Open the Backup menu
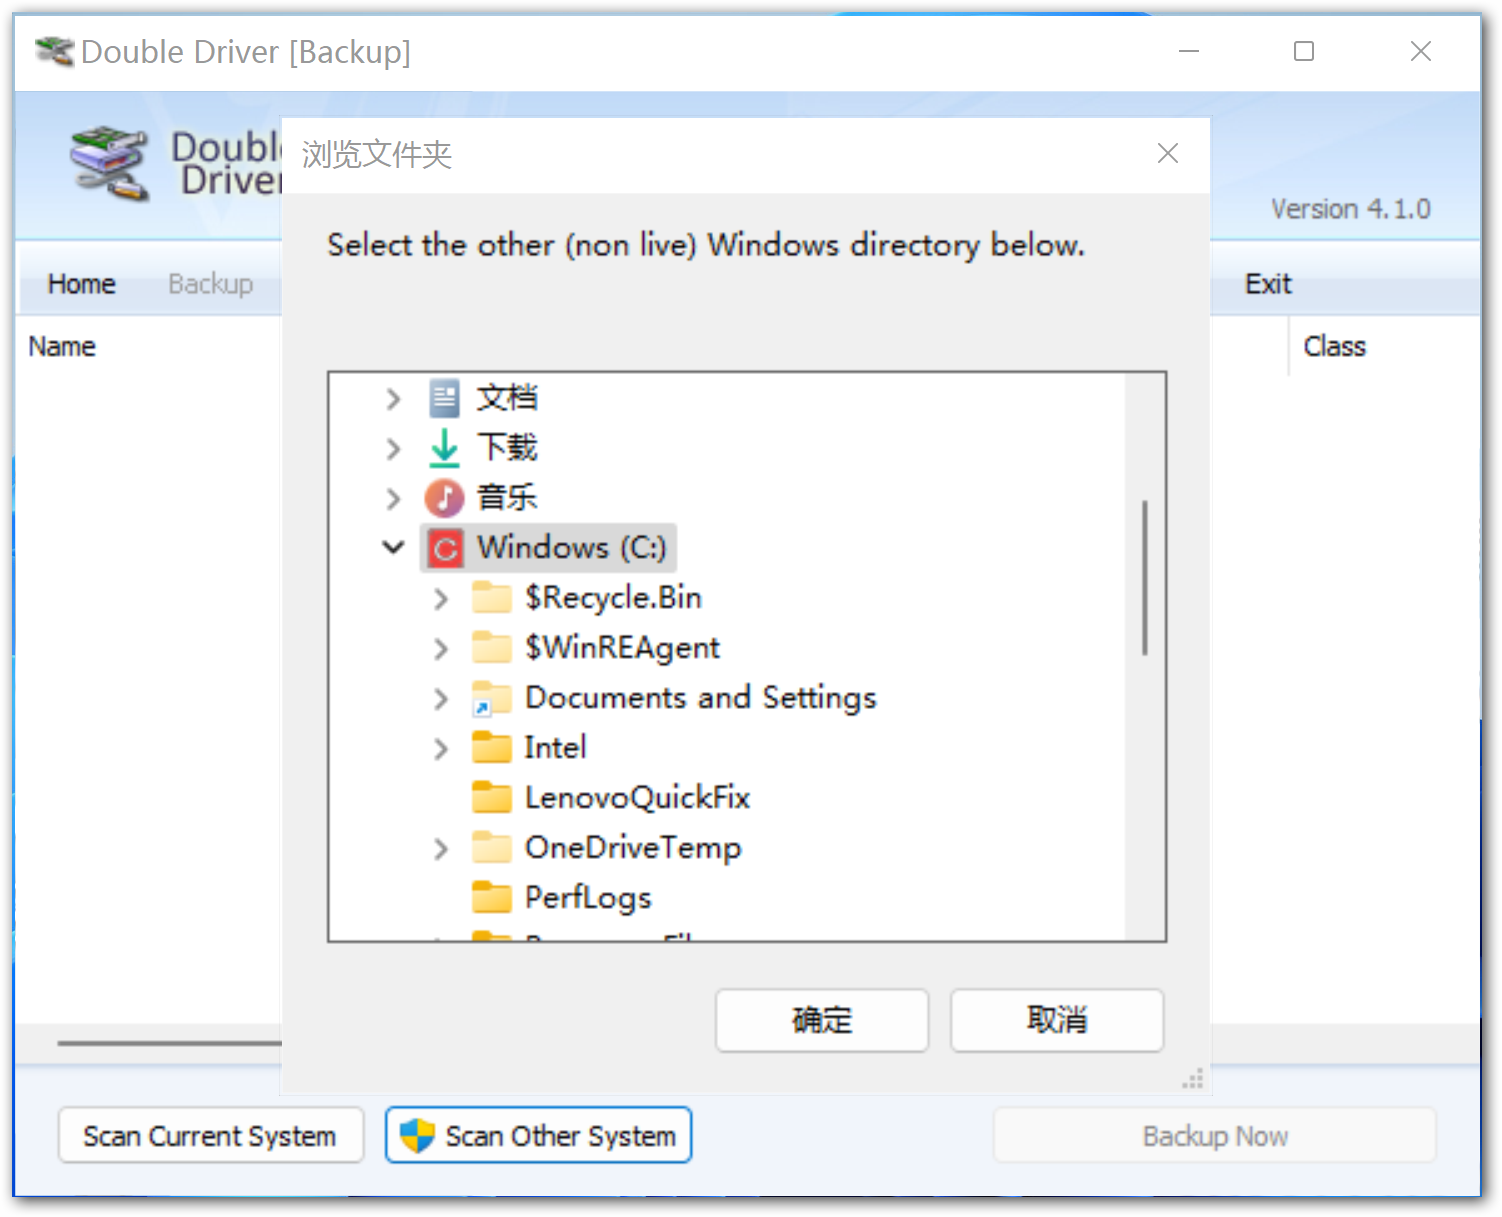 click(211, 284)
